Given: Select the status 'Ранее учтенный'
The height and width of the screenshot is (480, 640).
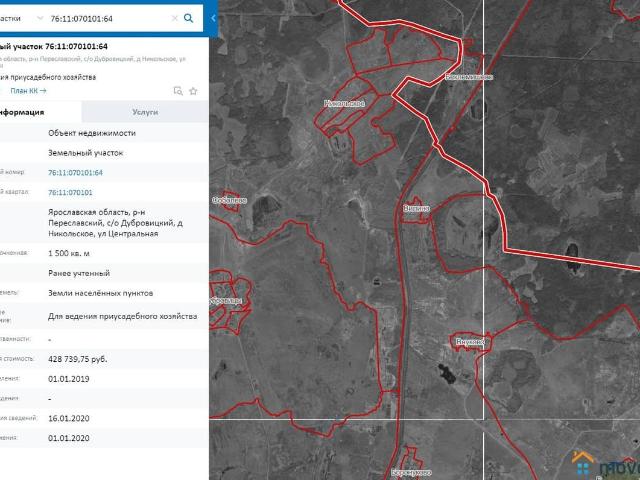Looking at the screenshot, I should 79,273.
